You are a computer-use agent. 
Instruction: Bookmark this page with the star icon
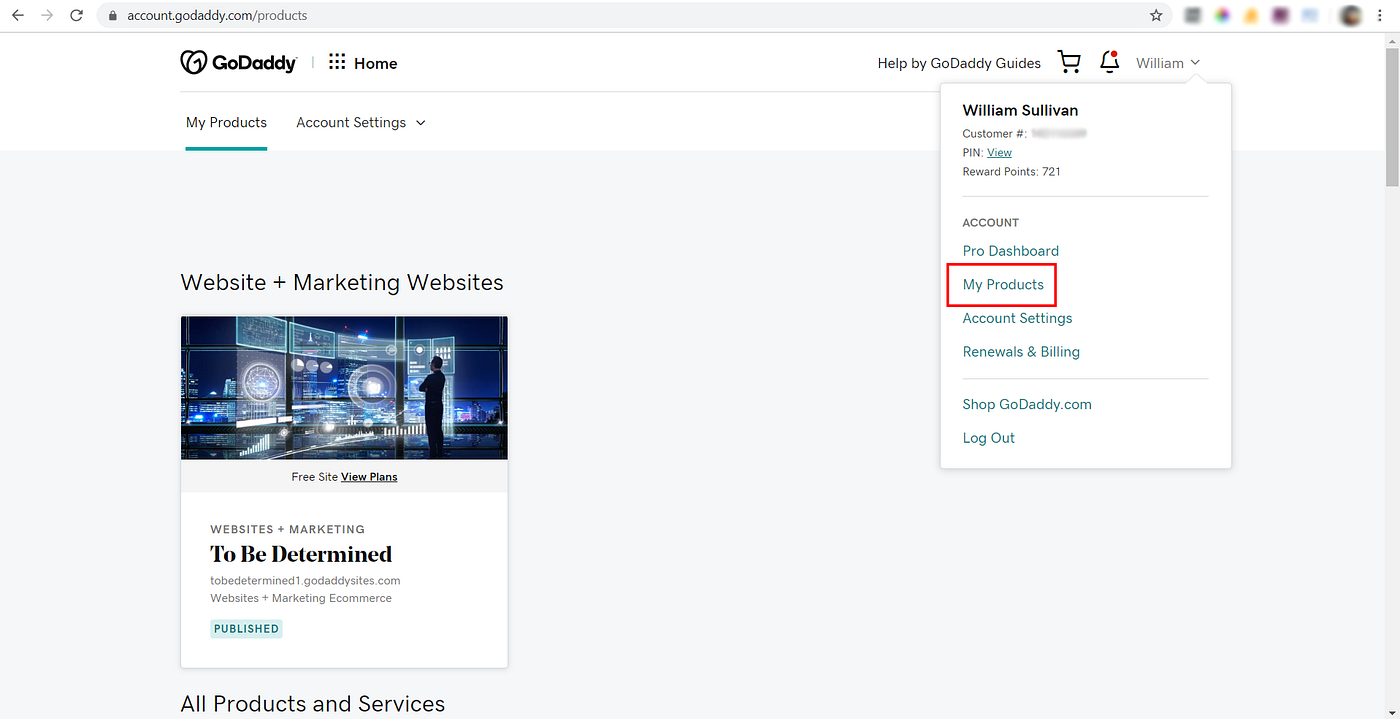point(1156,15)
